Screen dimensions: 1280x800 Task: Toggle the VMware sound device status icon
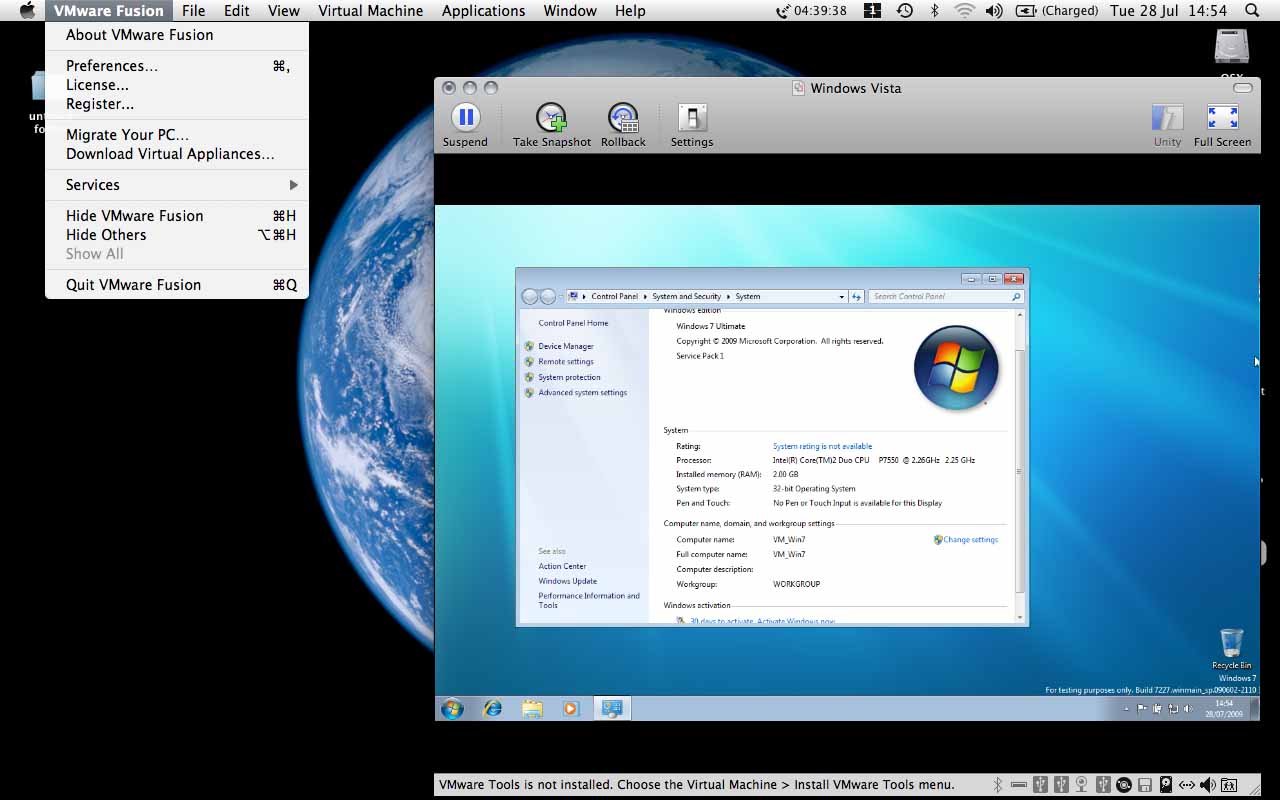[1208, 785]
